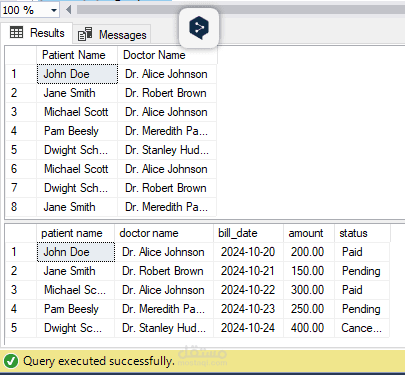Viewport: 405px width, 375px height.
Task: Switch to the Messages tab
Action: point(112,34)
